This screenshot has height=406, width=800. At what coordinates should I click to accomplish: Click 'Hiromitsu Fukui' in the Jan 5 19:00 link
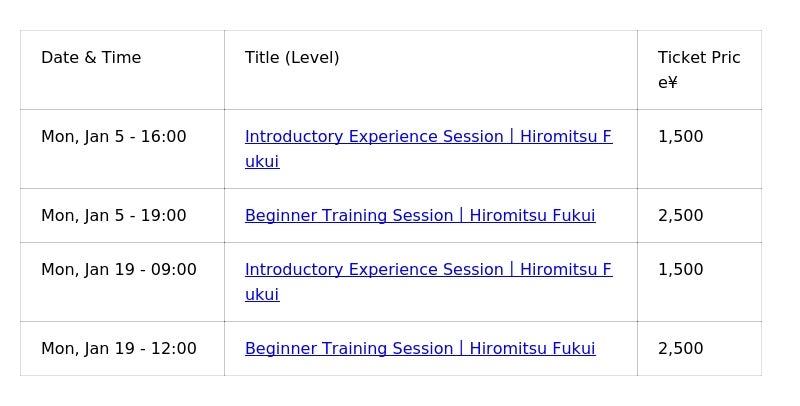532,216
